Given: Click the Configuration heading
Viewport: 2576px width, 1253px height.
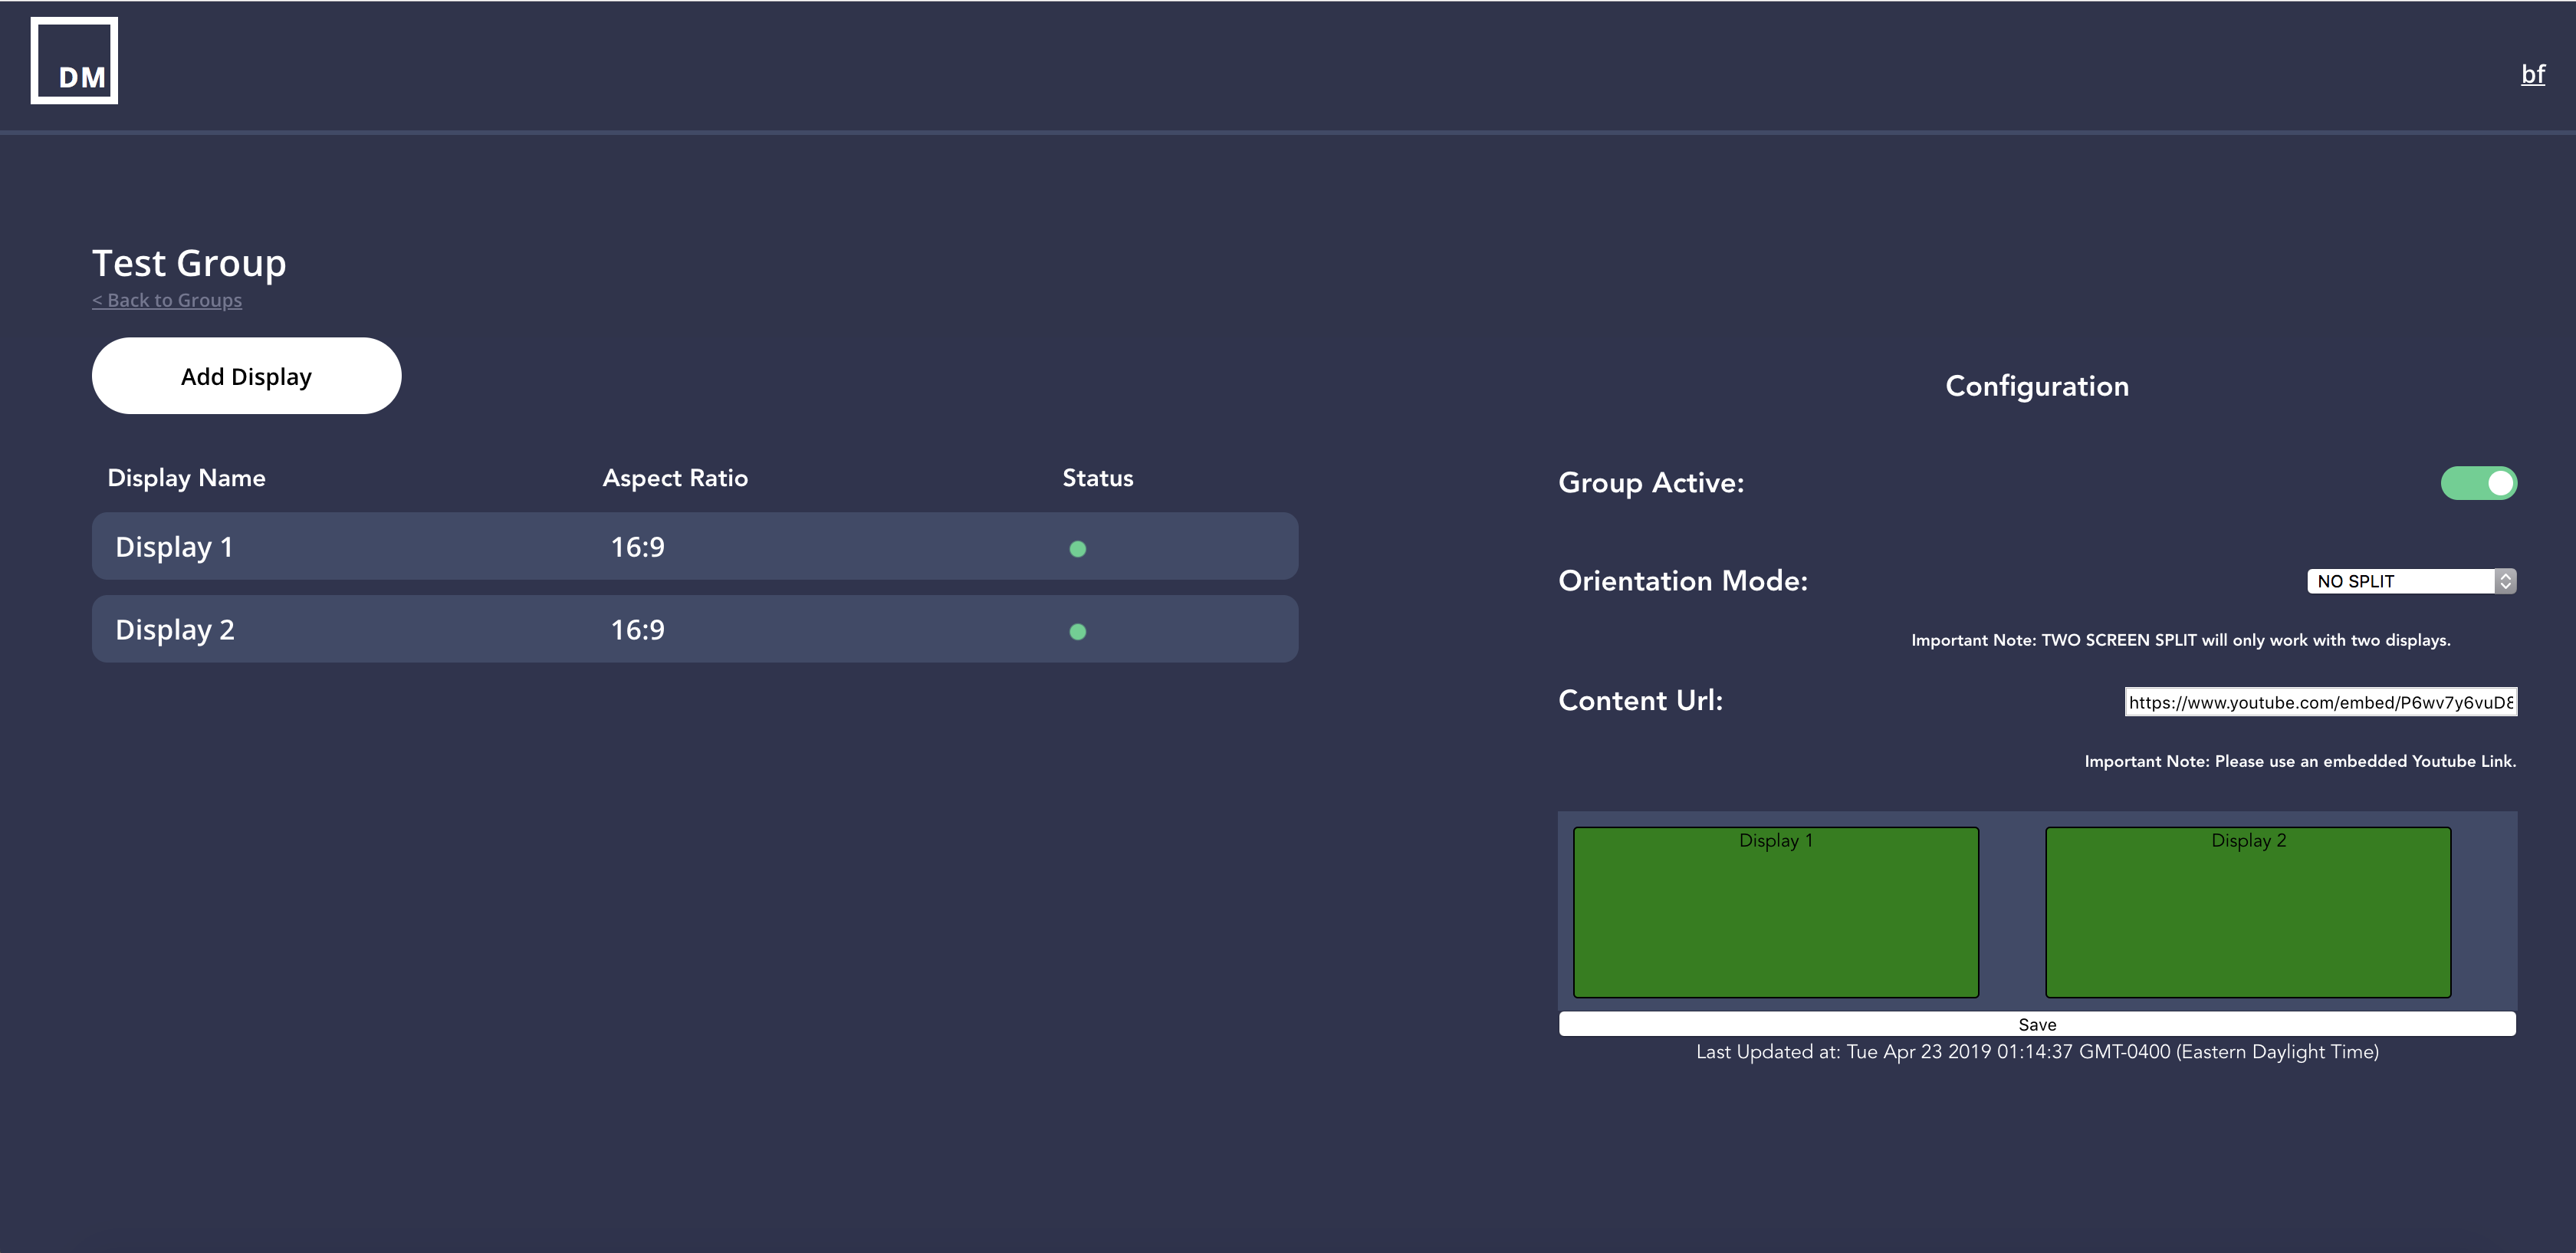Looking at the screenshot, I should pos(2037,386).
